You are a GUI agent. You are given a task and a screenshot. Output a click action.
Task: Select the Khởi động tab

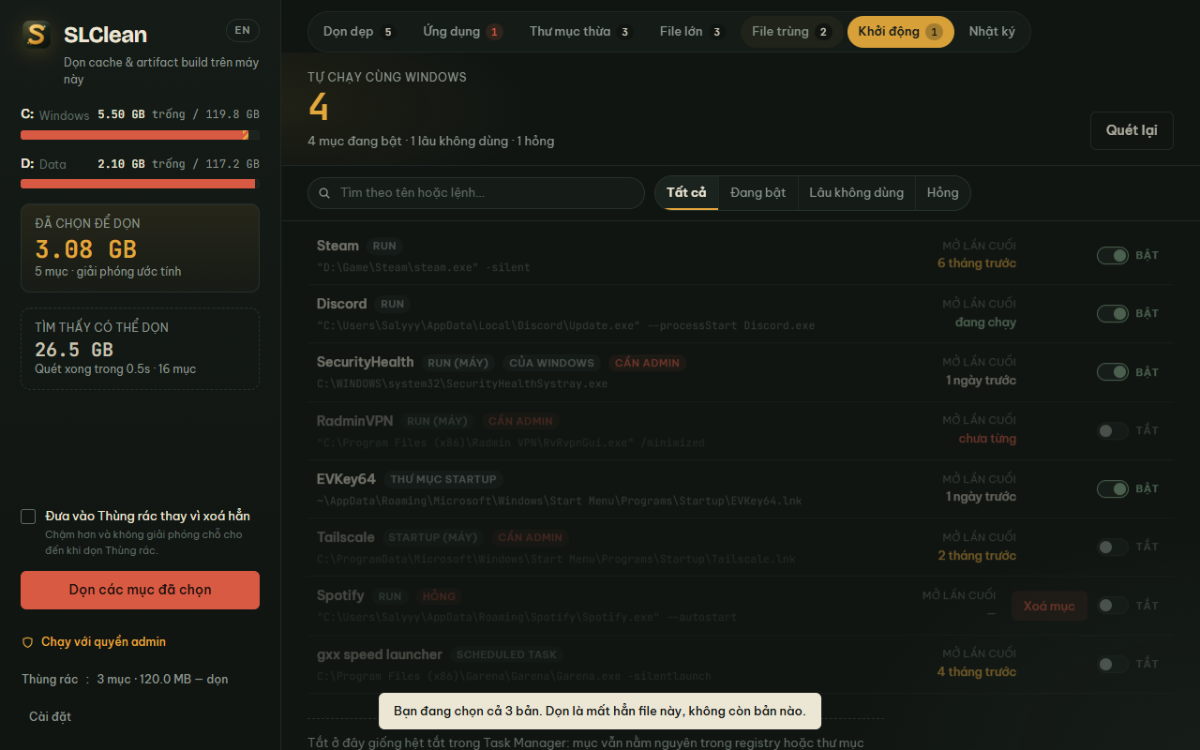point(900,32)
